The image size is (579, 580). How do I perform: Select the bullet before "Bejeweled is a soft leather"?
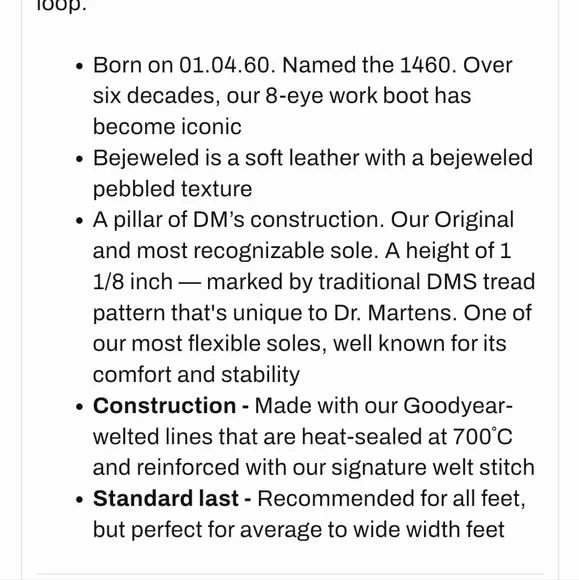[79, 159]
